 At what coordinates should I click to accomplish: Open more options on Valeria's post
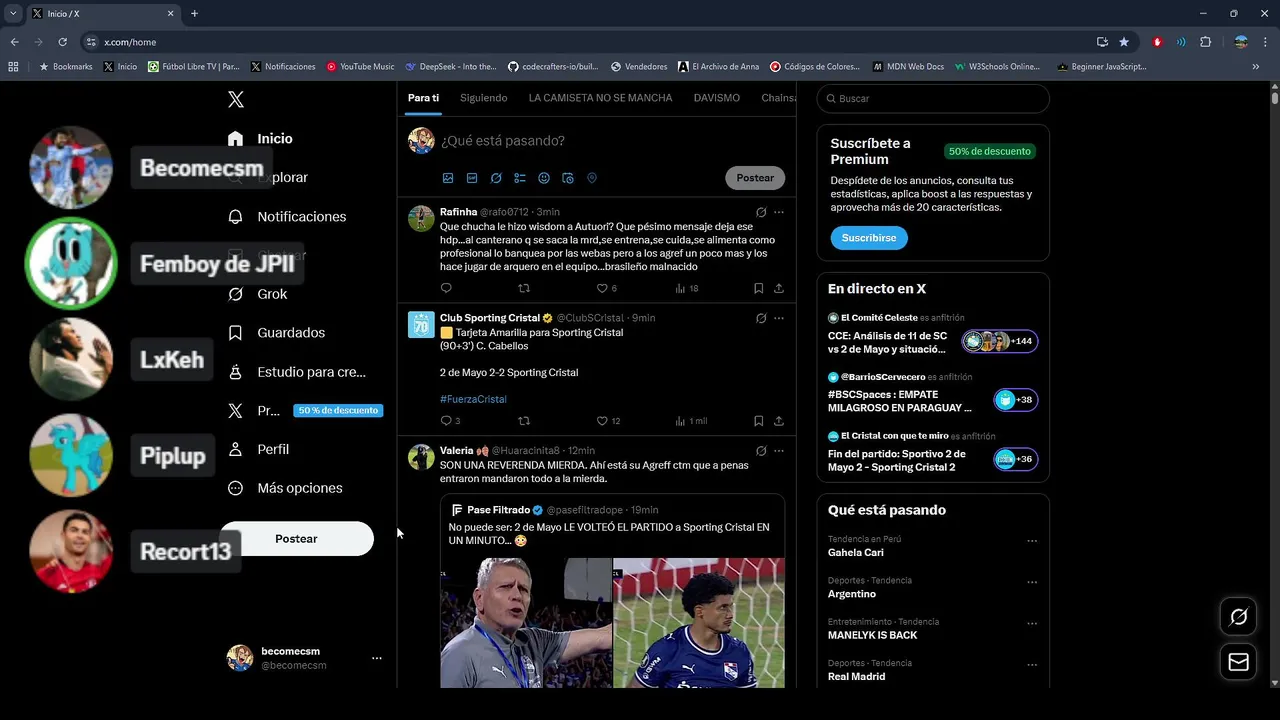coord(779,451)
